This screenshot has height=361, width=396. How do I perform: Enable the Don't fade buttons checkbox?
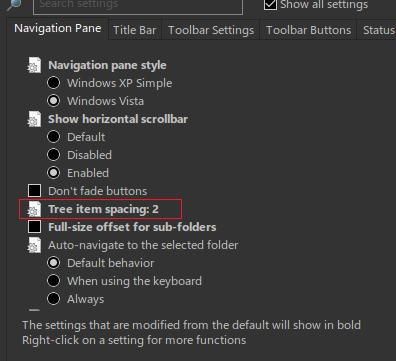[35, 191]
